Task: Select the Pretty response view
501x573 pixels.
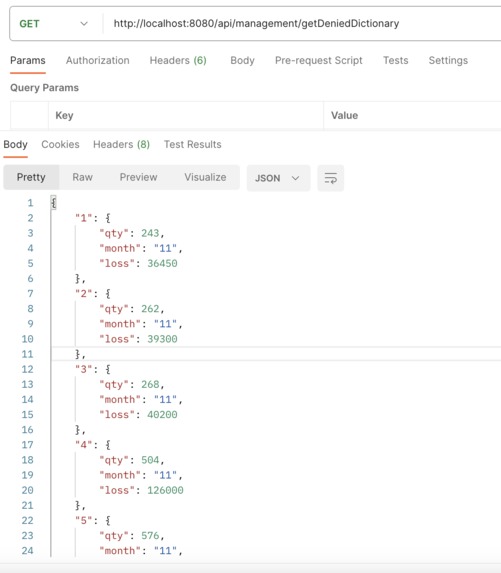Action: (x=31, y=177)
